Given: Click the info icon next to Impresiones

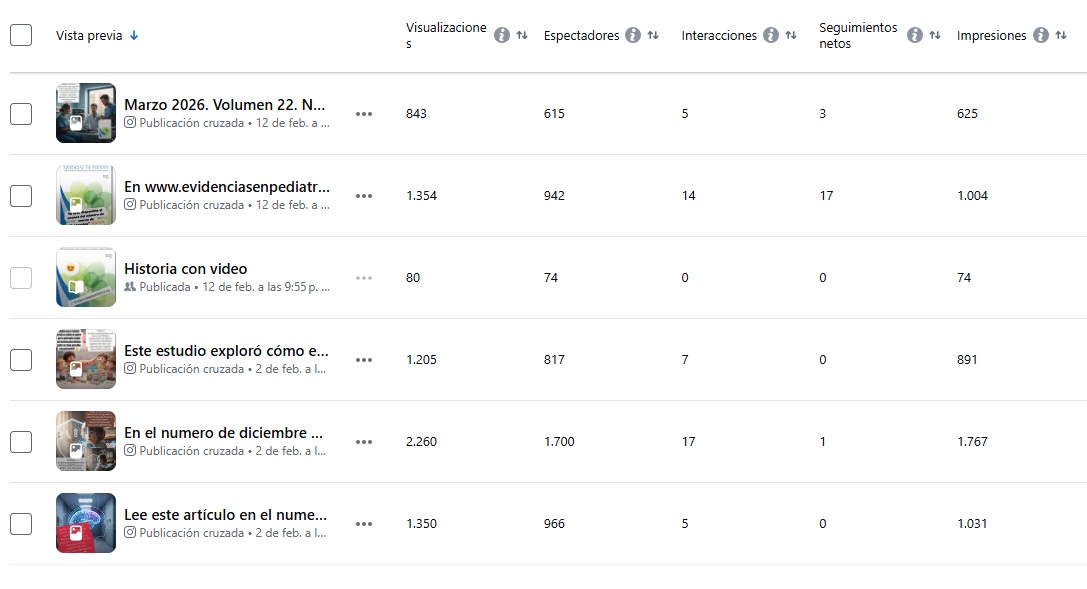Looking at the screenshot, I should [x=1040, y=35].
